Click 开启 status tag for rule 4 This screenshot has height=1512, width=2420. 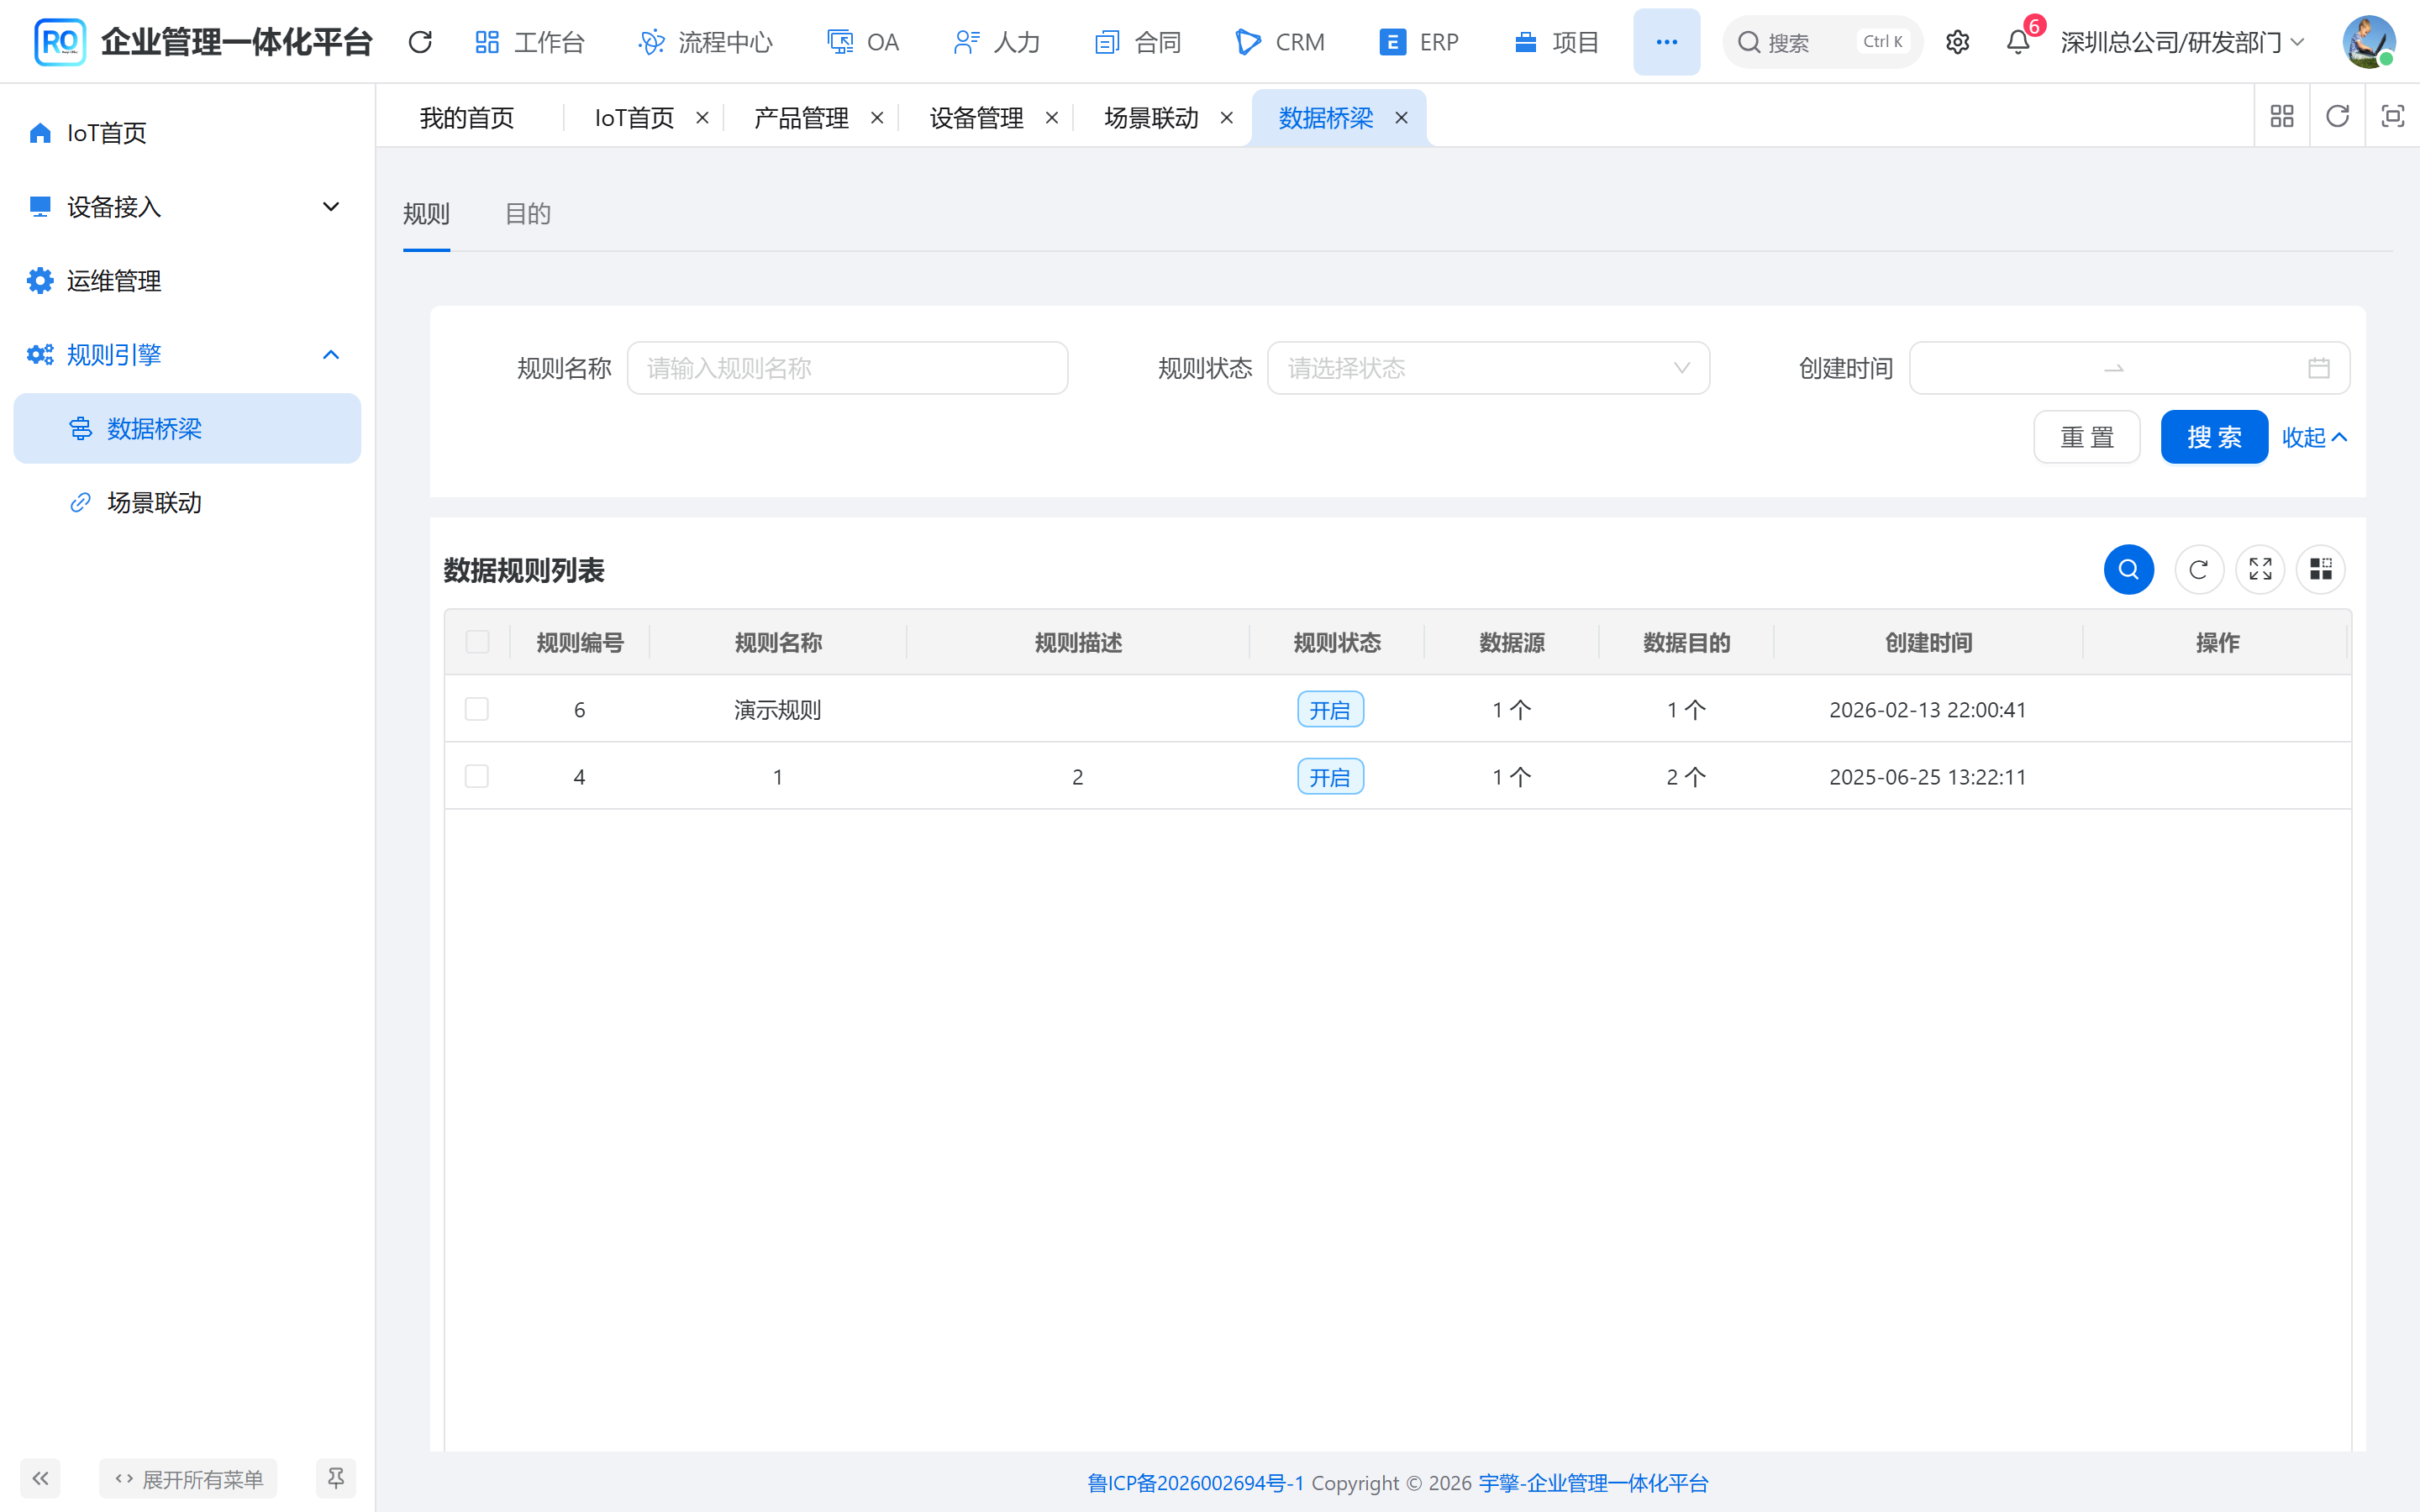[1330, 776]
